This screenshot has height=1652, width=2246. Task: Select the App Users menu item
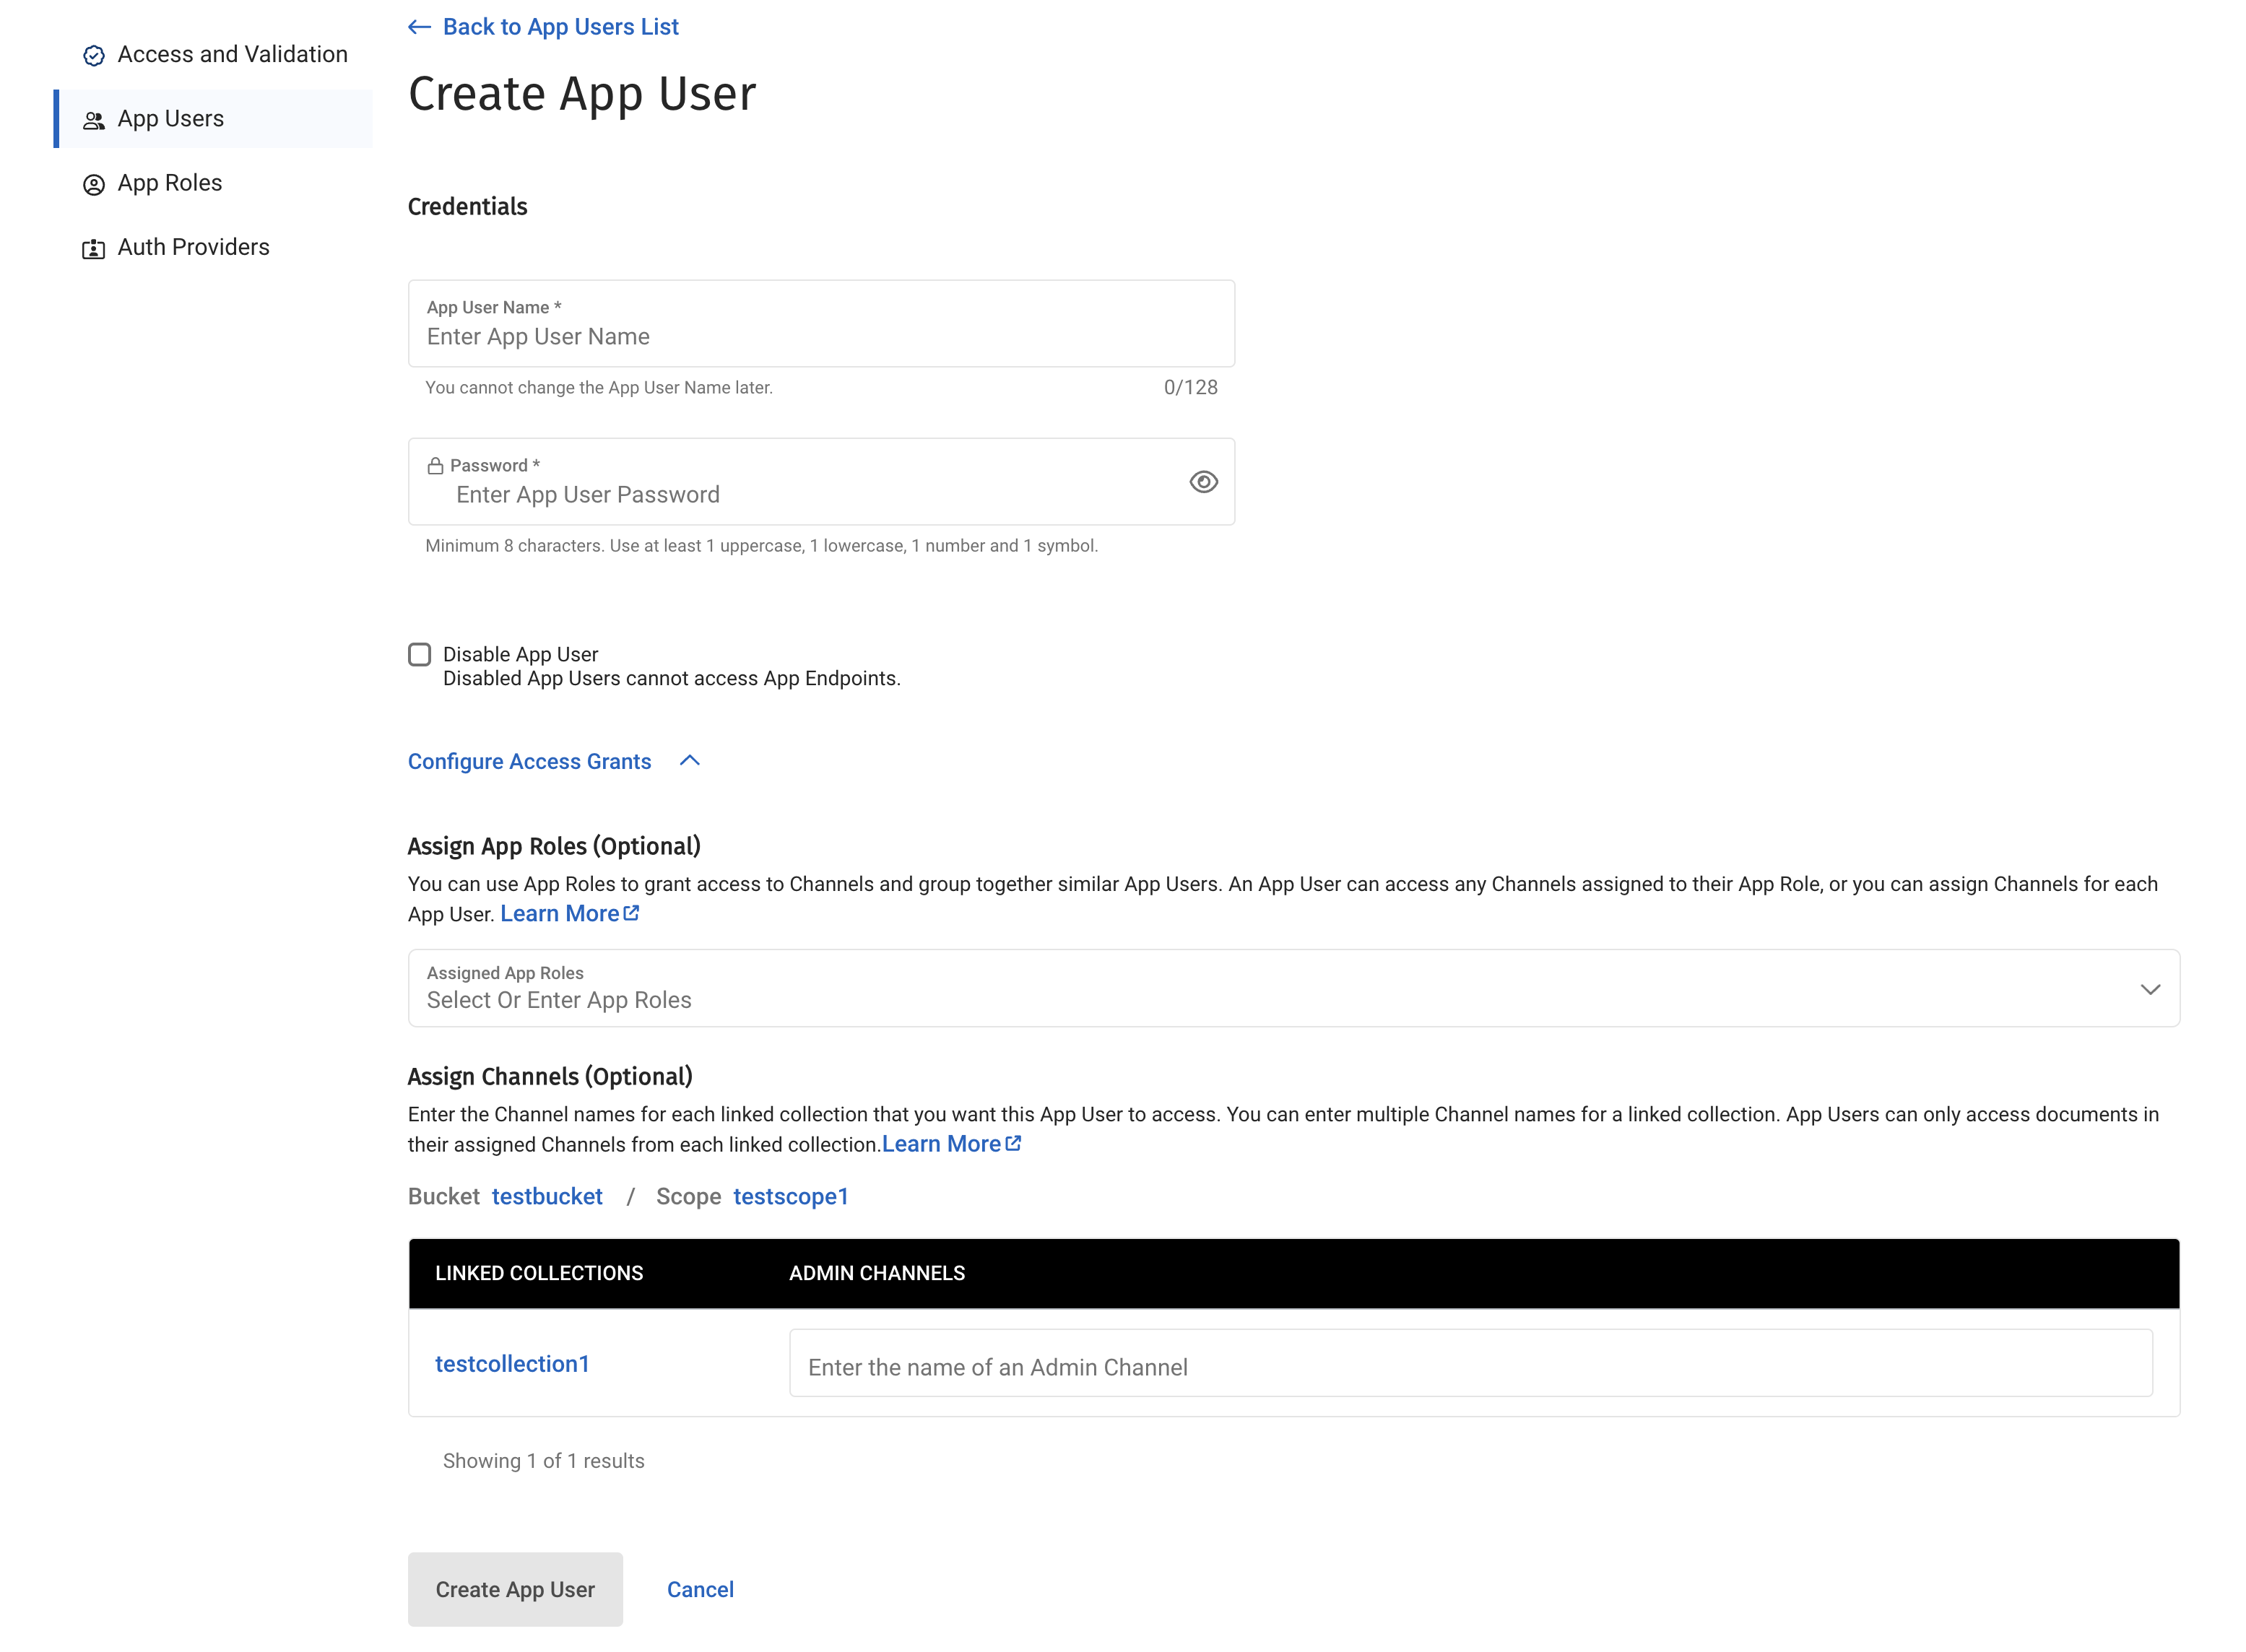(x=169, y=118)
